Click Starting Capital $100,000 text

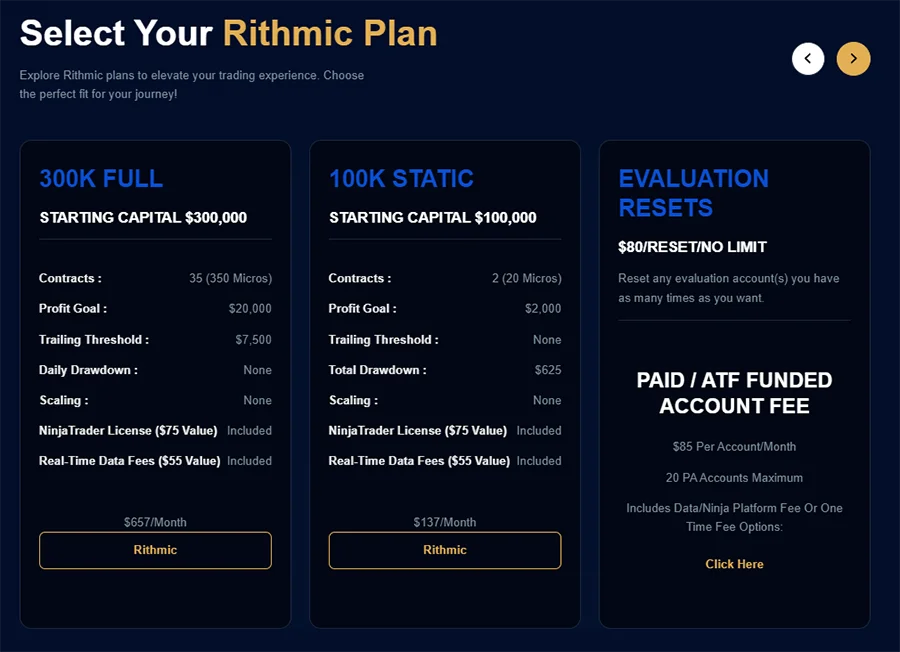pyautogui.click(x=433, y=218)
